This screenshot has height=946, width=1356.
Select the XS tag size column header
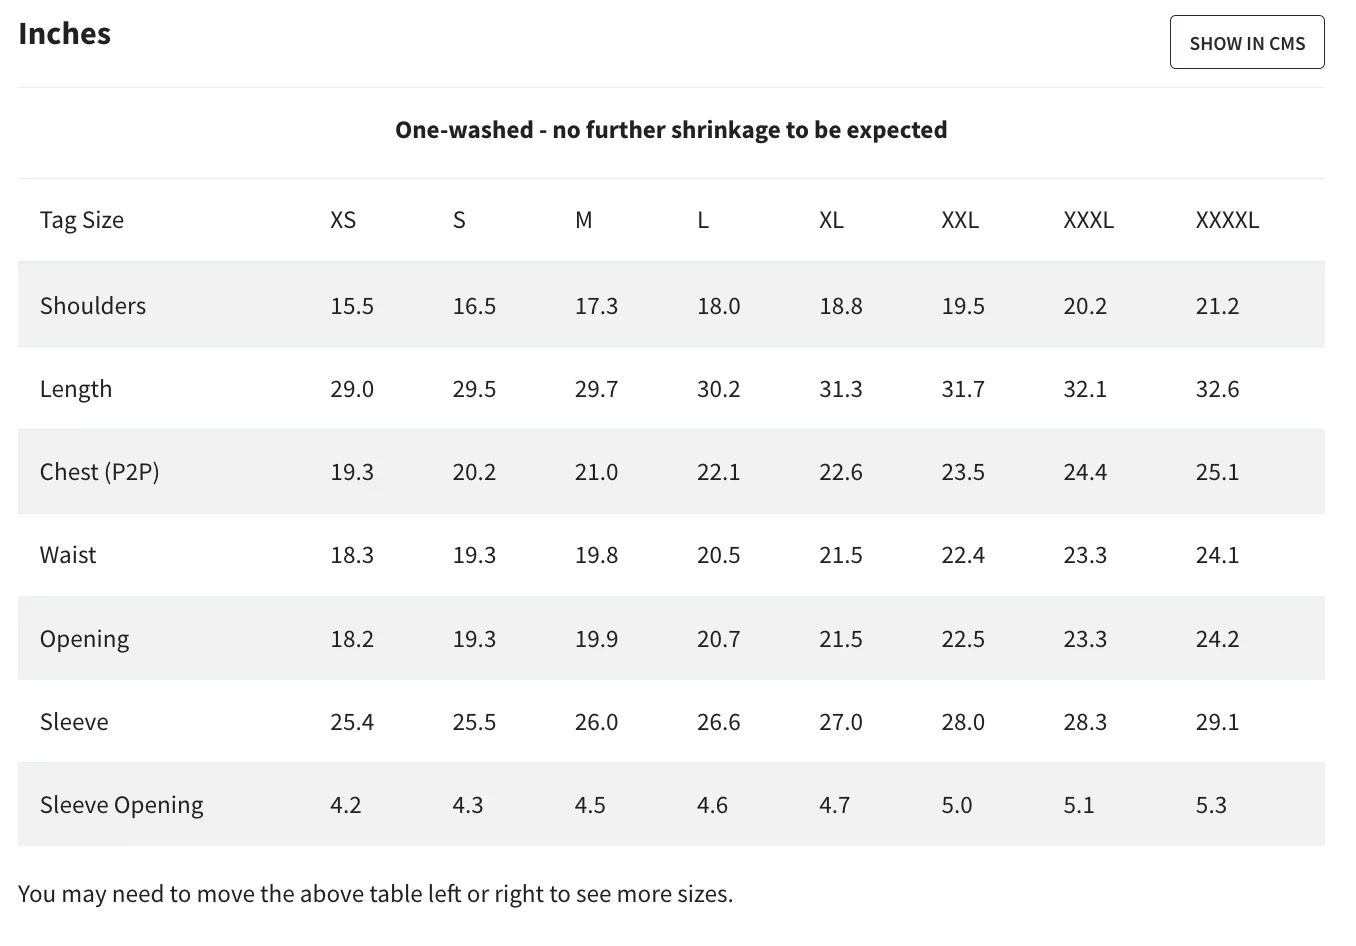(343, 220)
